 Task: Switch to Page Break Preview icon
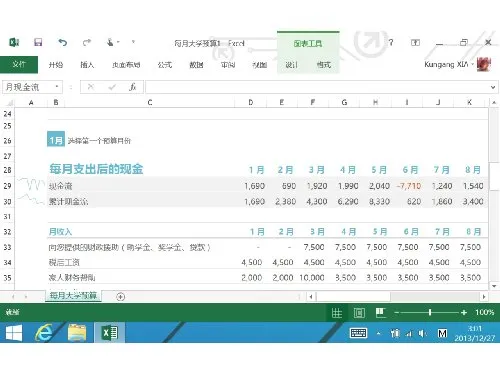click(381, 313)
